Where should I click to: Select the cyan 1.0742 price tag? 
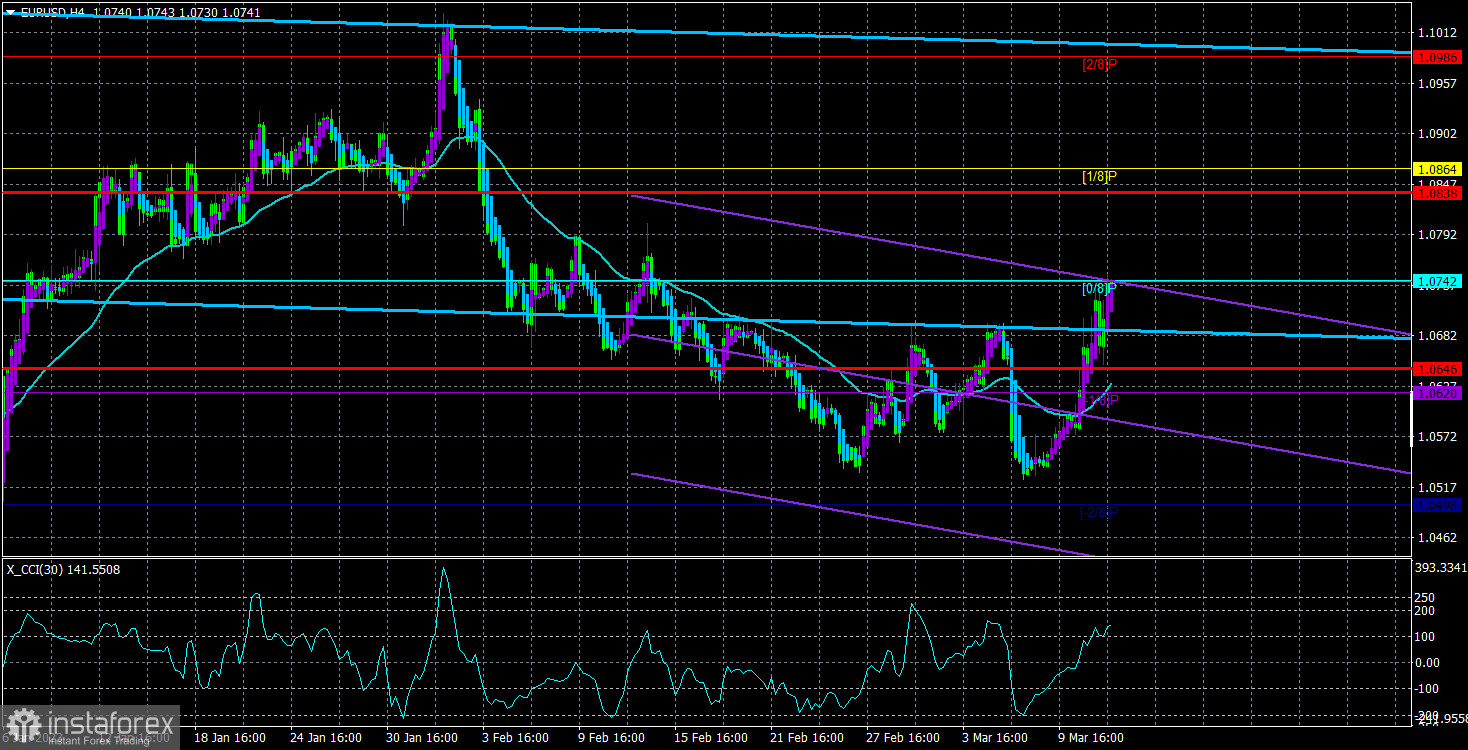pyautogui.click(x=1439, y=281)
